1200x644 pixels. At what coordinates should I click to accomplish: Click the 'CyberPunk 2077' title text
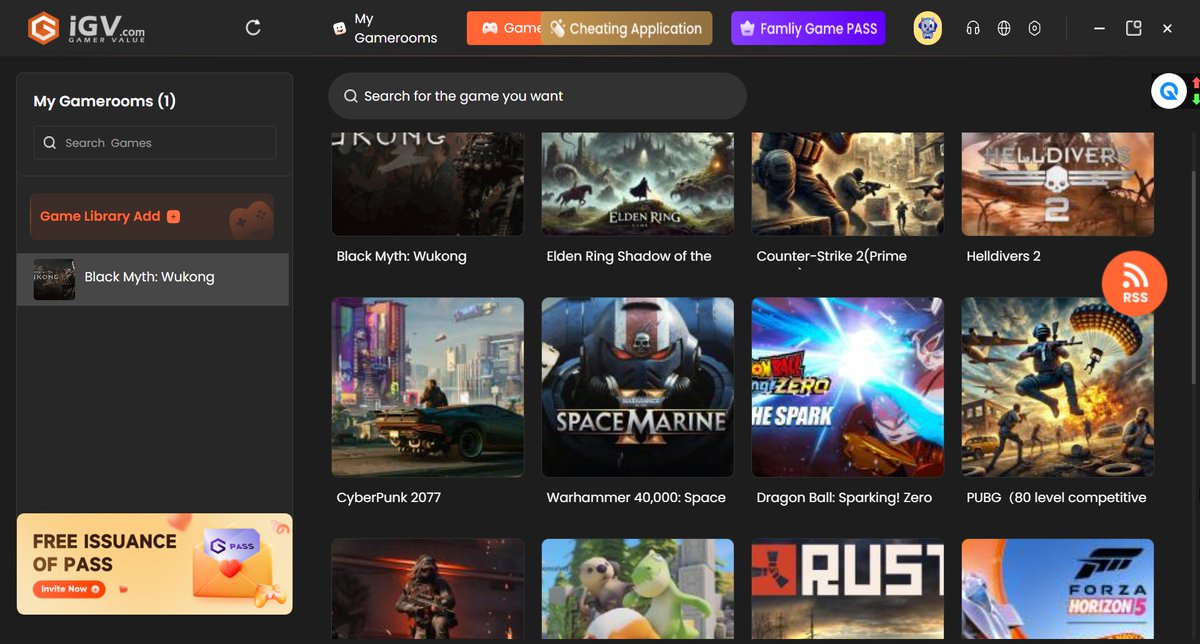pos(388,497)
